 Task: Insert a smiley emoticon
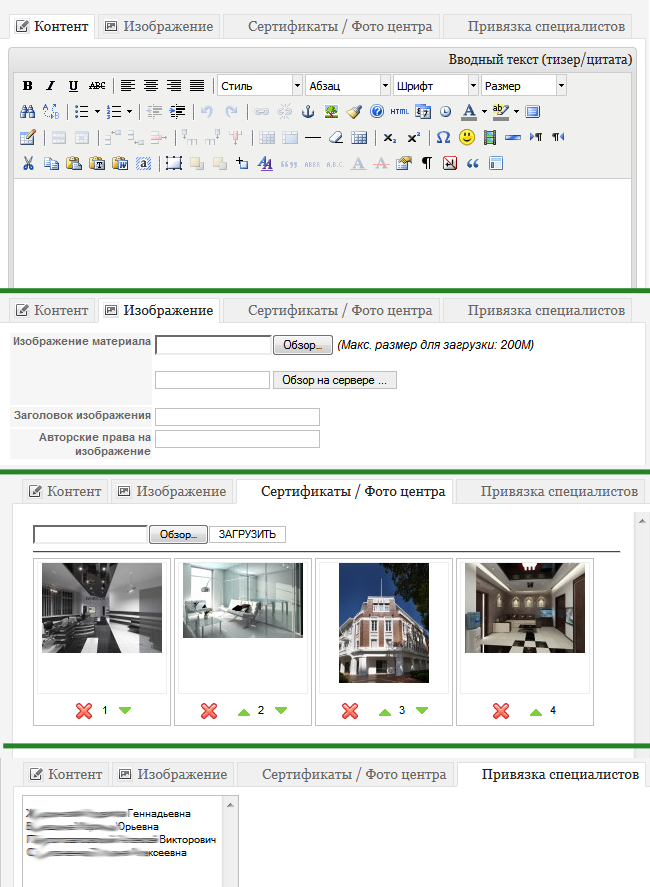coord(467,137)
